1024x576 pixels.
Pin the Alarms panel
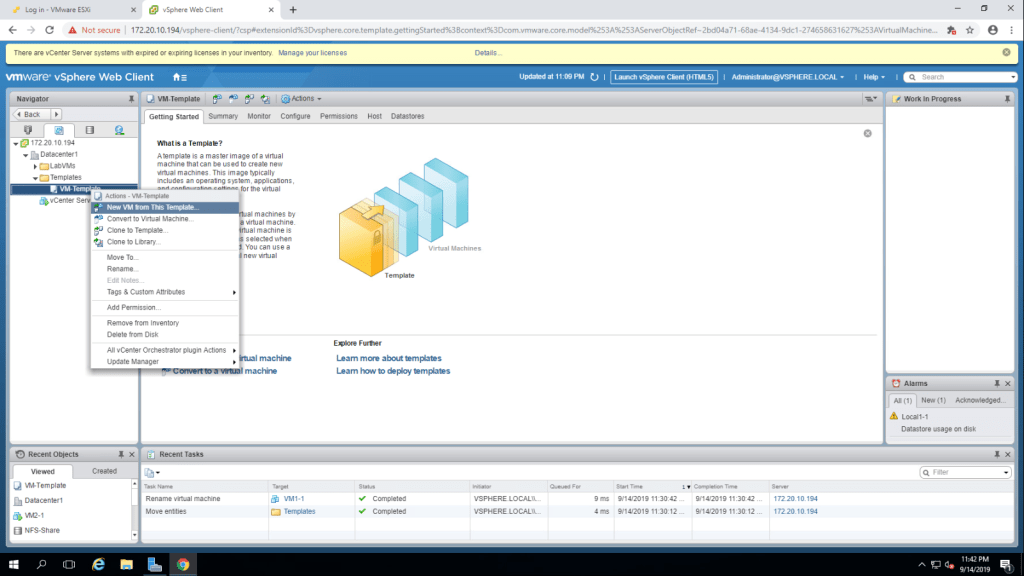pyautogui.click(x=995, y=384)
